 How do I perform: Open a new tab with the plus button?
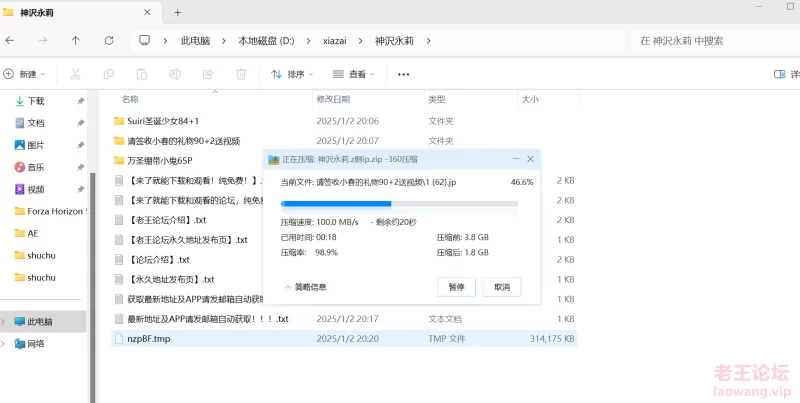(x=178, y=13)
